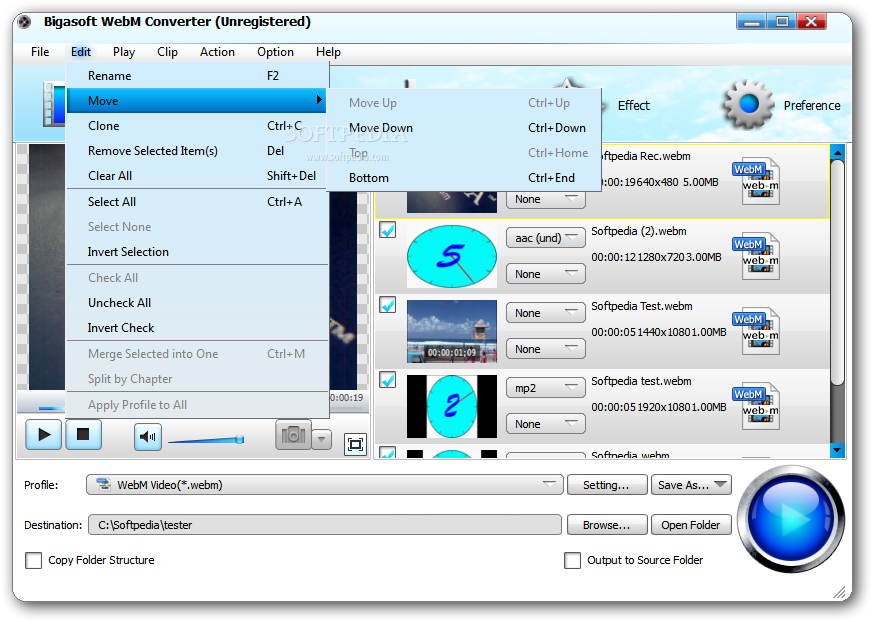Select the Softpedia test.webm thumbnail with number 2

coord(452,406)
